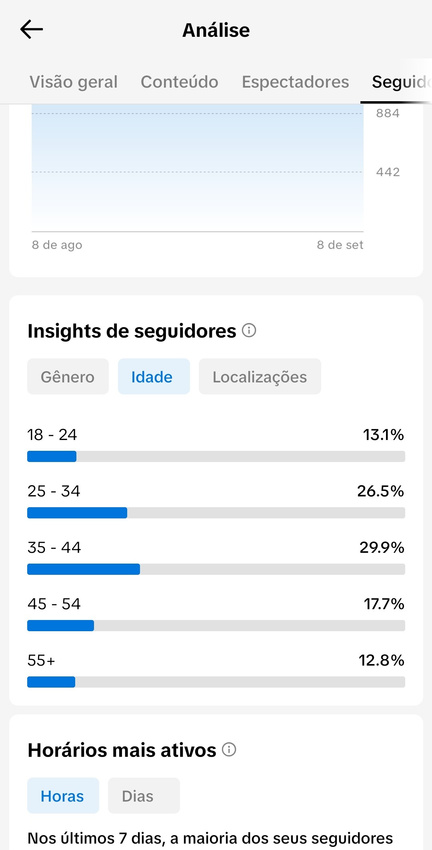Click the followers growth chart area
432x850 pixels.
197,168
